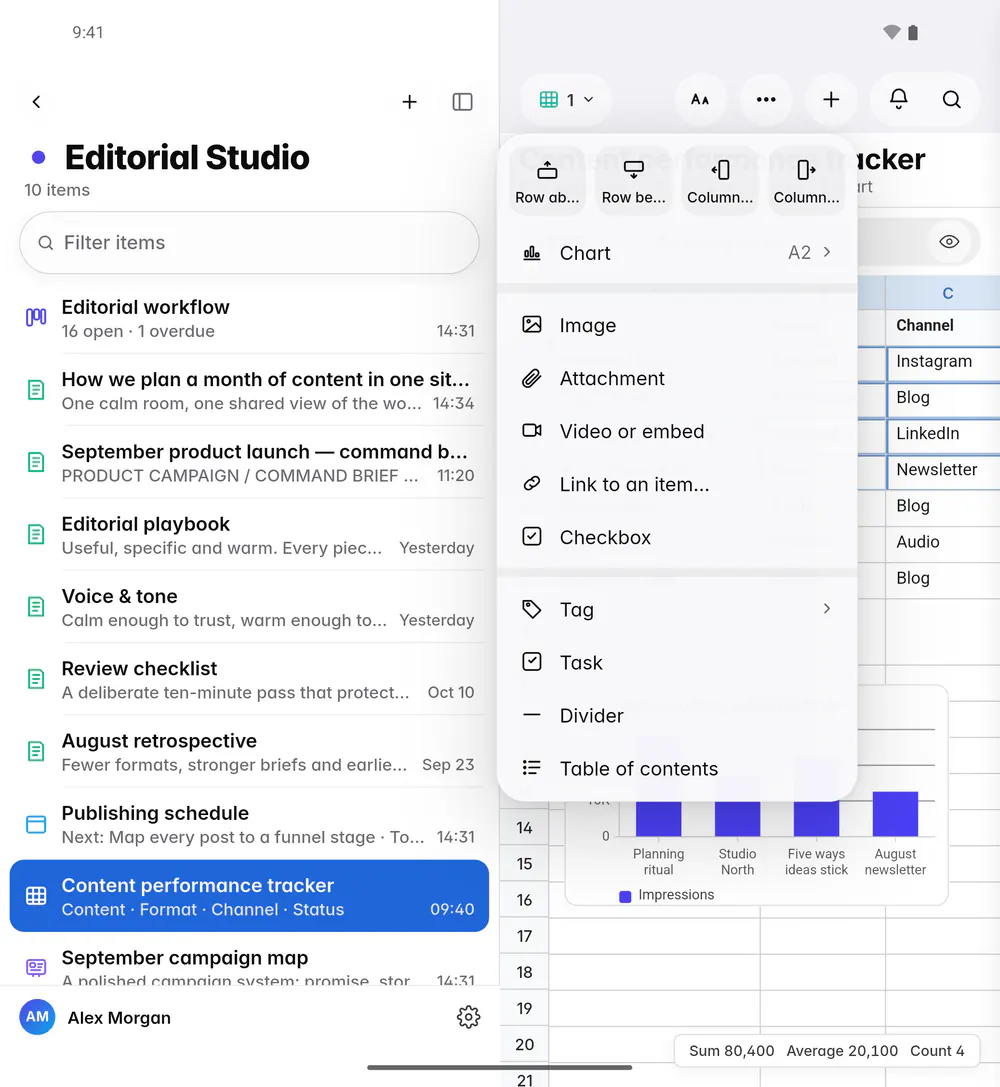Insert Column to the left
The image size is (1000, 1087).
click(720, 182)
